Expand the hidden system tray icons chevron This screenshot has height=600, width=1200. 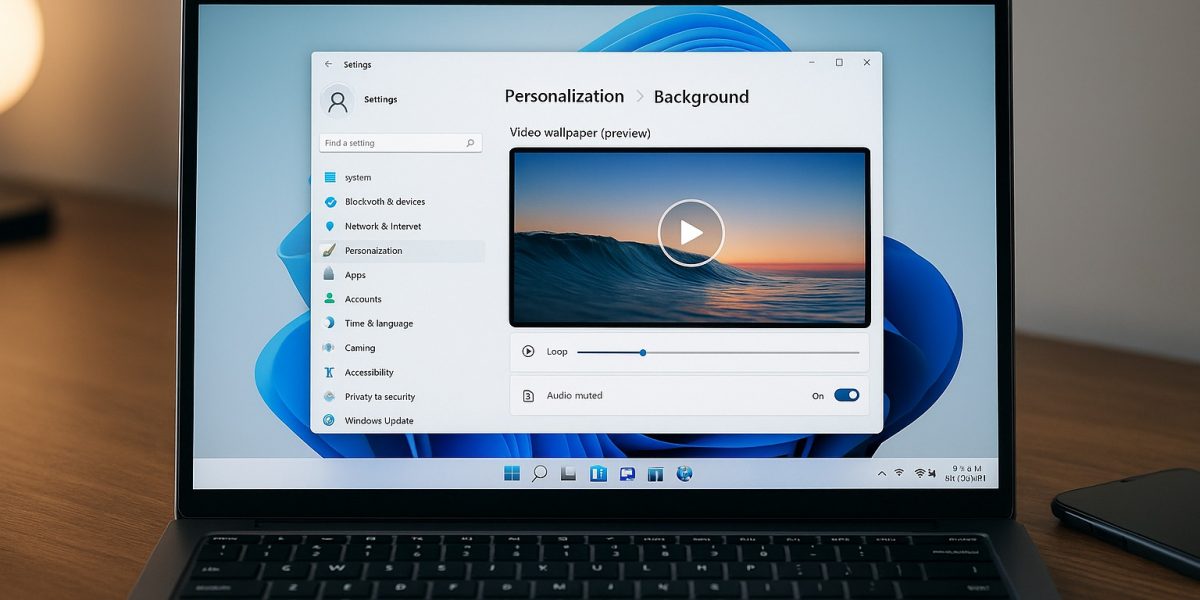tap(881, 473)
